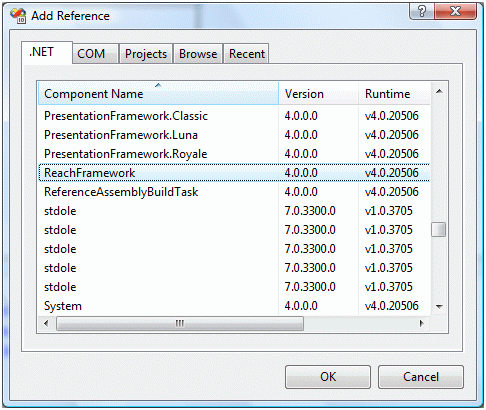Show the Recent tab
The image size is (486, 410).
(246, 54)
